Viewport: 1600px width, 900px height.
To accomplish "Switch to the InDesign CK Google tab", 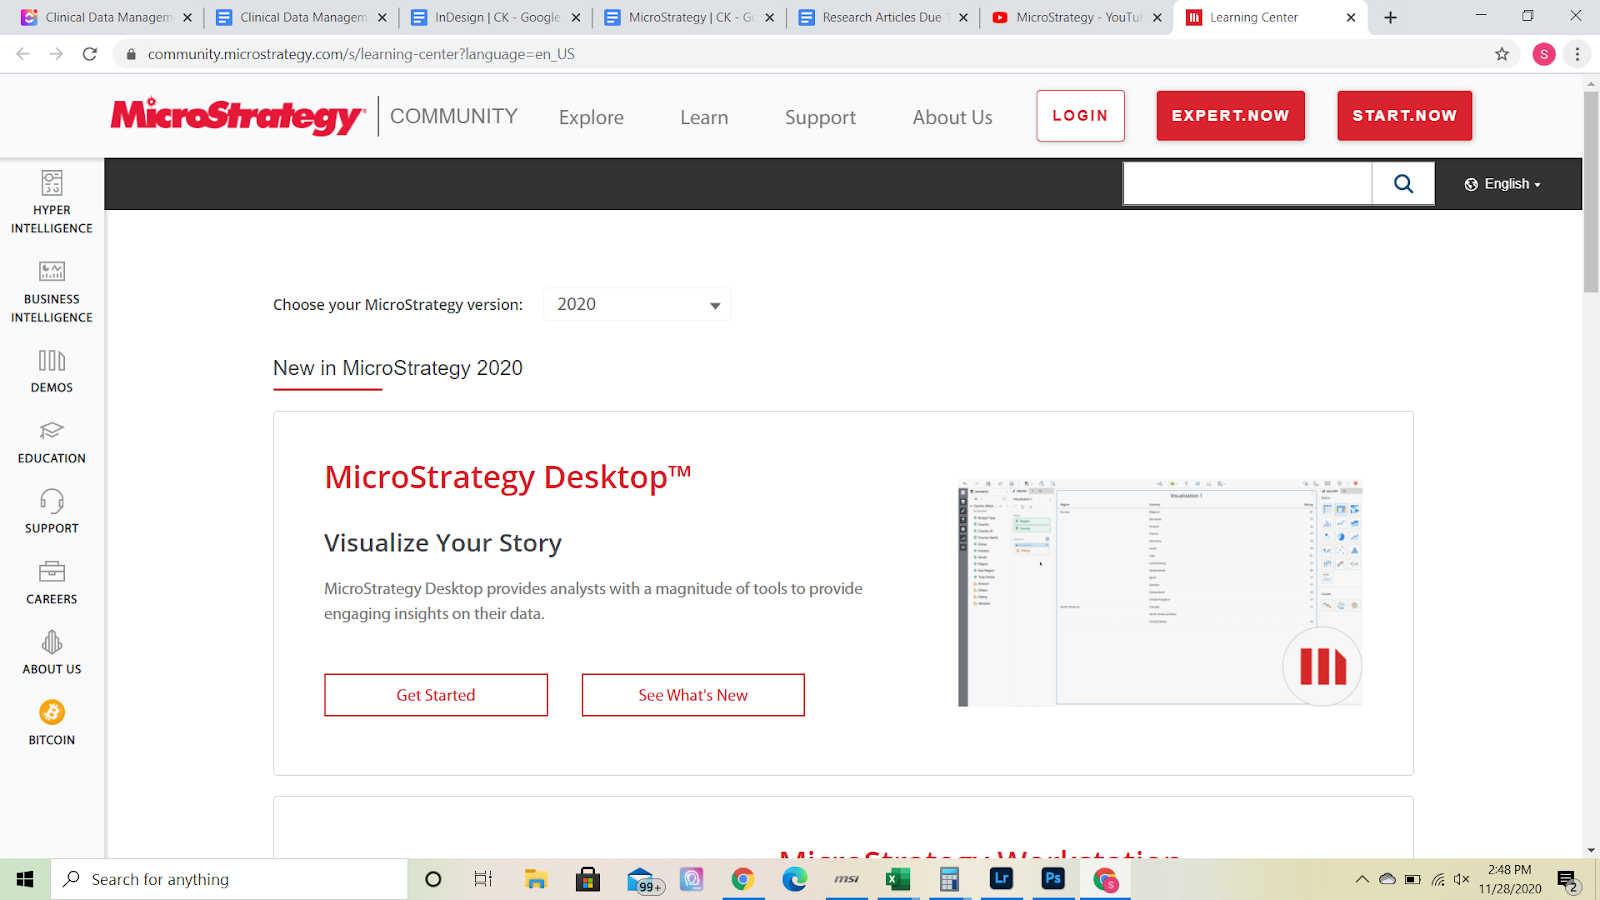I will [x=496, y=17].
